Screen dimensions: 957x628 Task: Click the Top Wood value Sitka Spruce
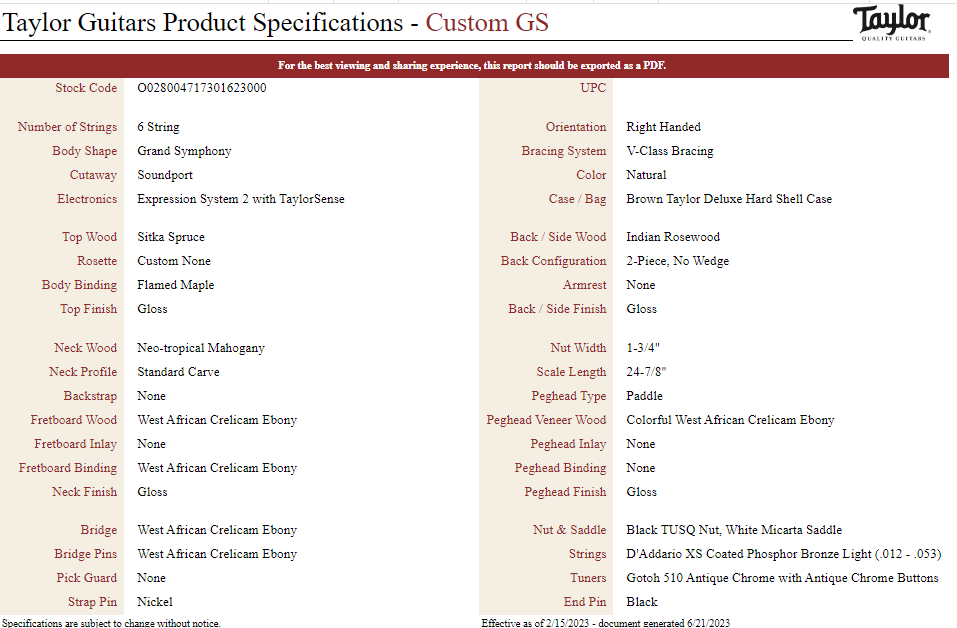tap(171, 237)
